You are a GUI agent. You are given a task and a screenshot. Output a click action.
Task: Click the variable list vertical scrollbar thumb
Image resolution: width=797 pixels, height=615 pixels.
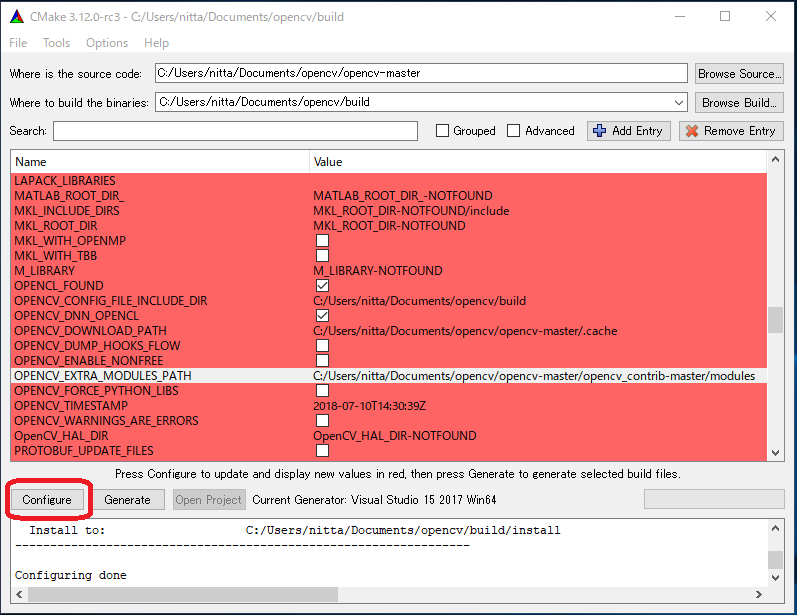coord(775,319)
